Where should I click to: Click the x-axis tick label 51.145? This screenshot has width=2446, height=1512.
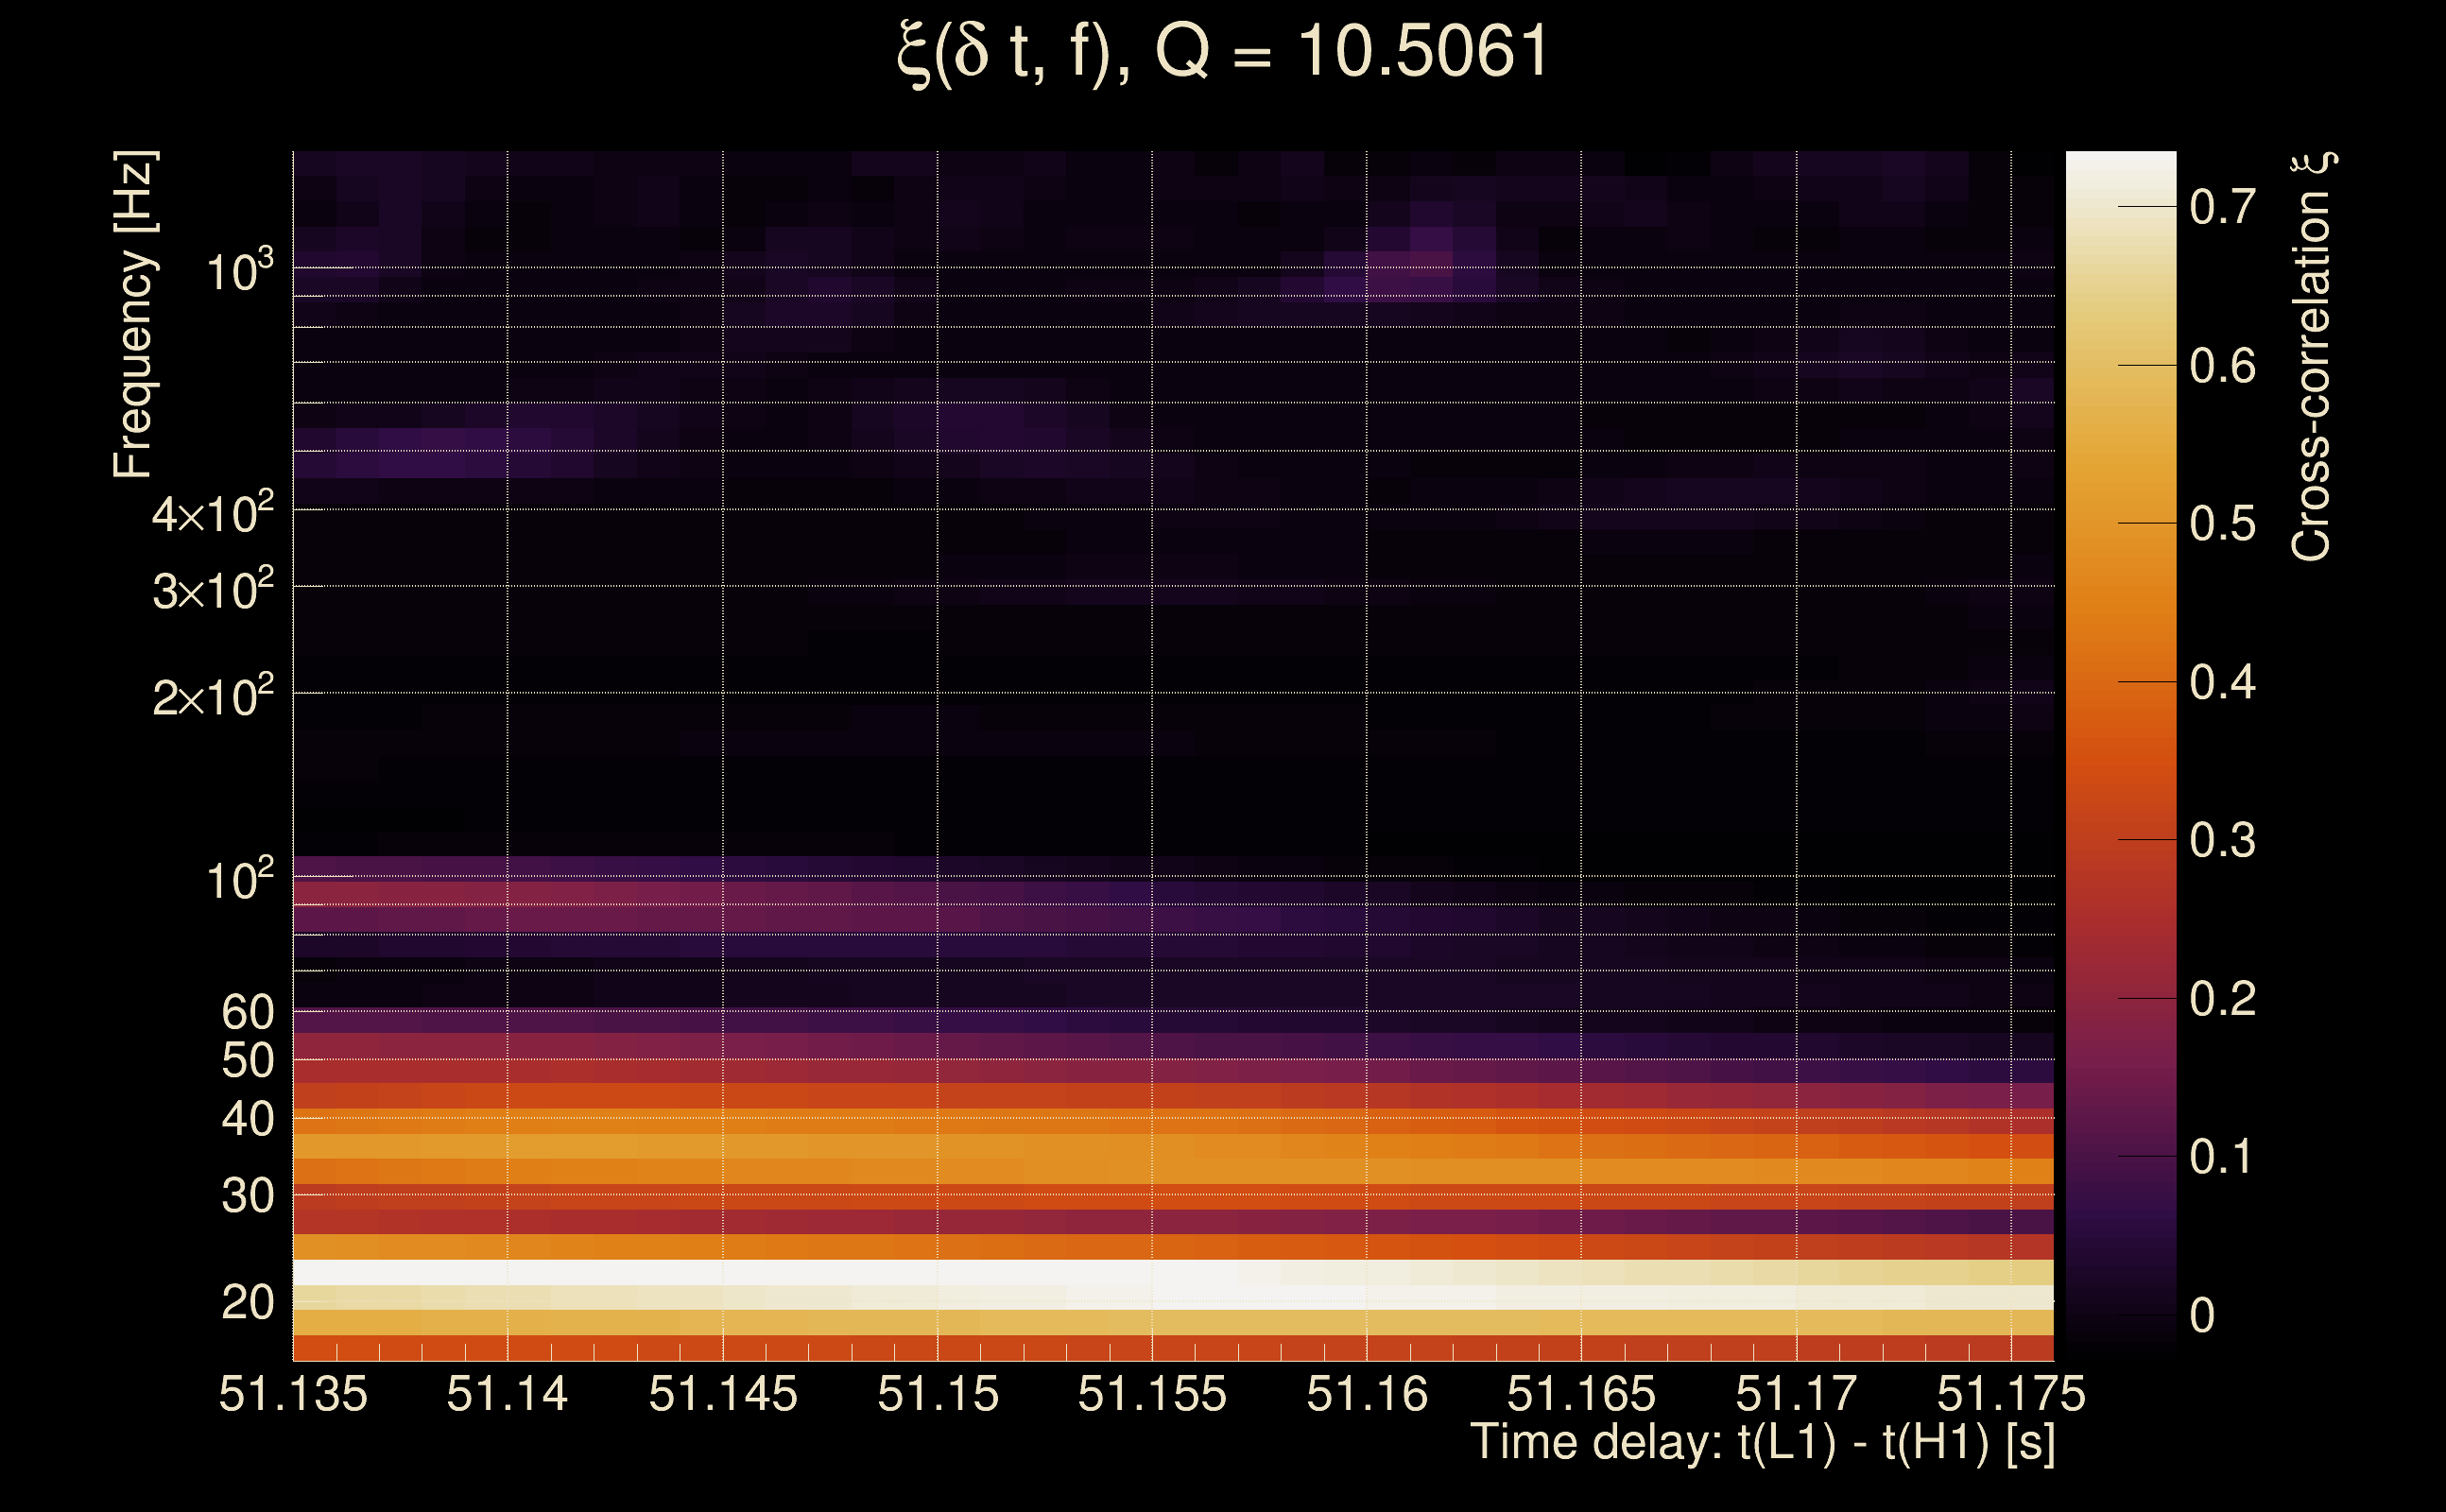tap(723, 1394)
